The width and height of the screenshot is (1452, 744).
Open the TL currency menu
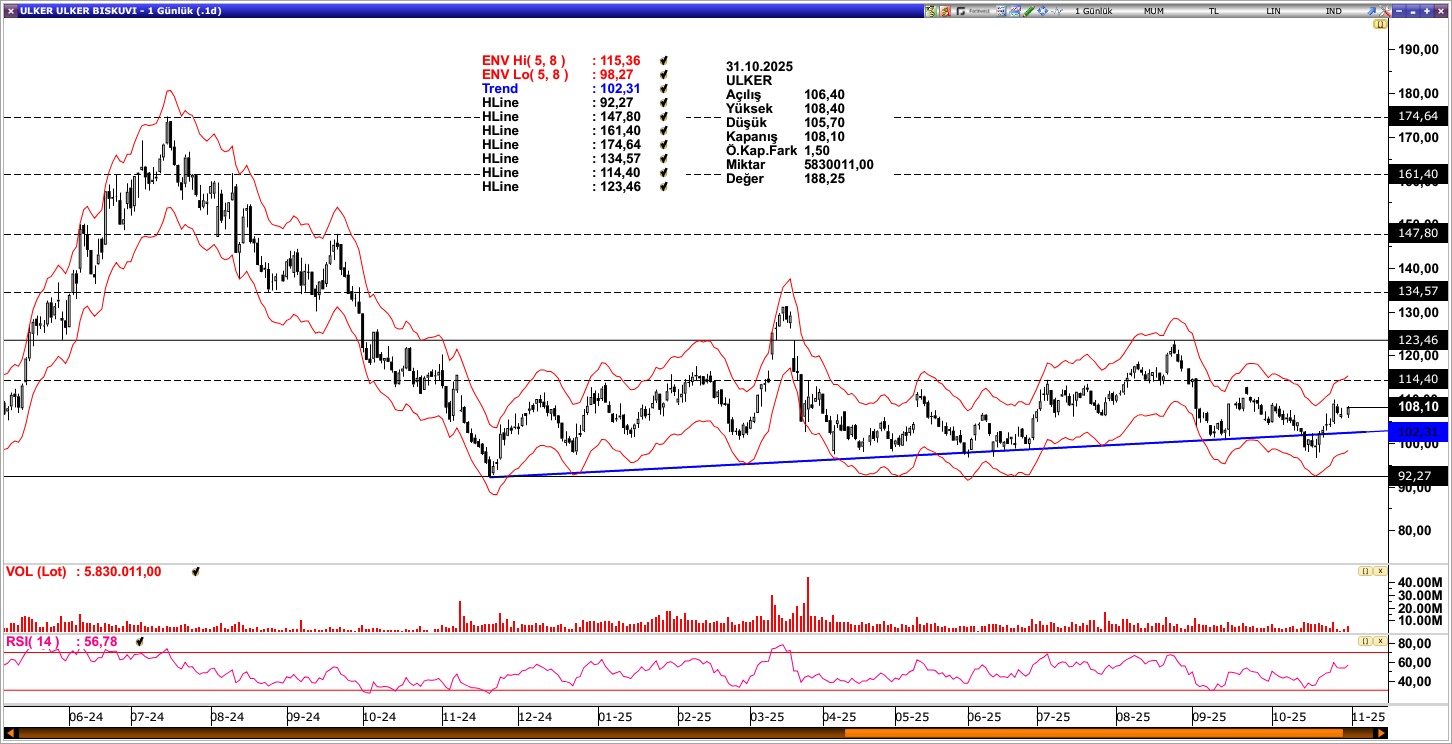[1214, 11]
